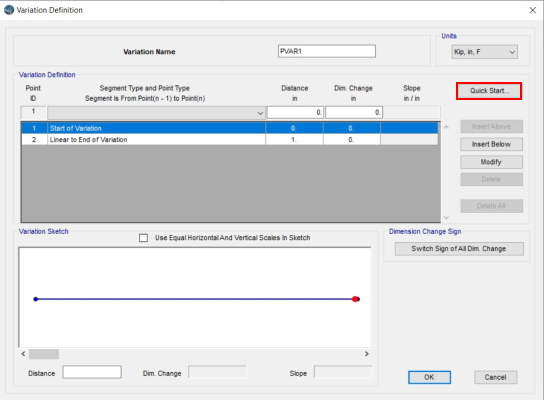Click the Dim. Change value field above table
The image size is (544, 400).
point(354,112)
